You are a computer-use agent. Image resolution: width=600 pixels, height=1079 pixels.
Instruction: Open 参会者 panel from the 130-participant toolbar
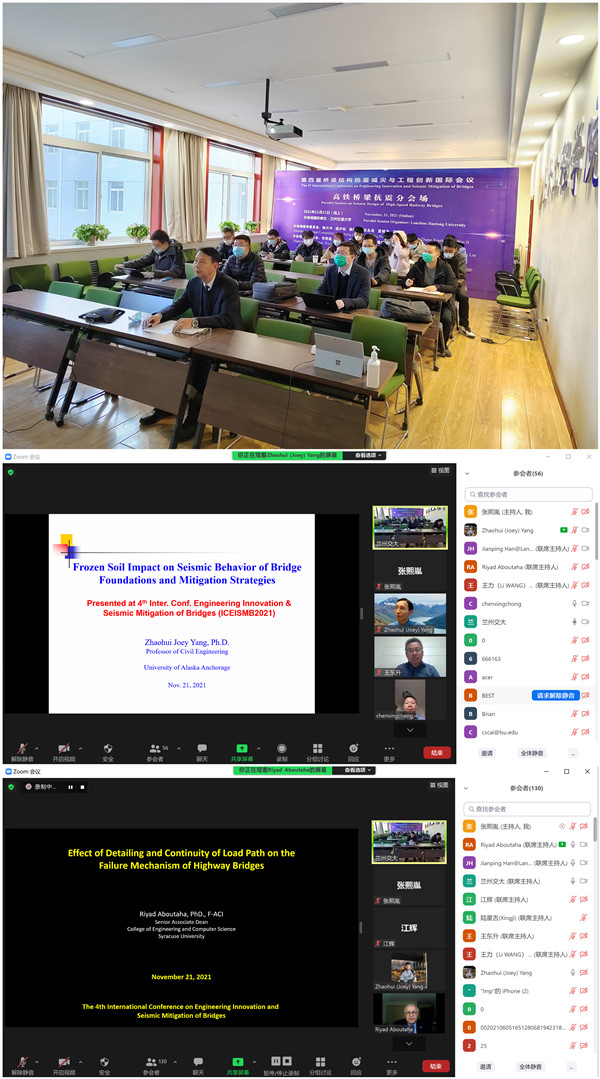click(x=151, y=1061)
